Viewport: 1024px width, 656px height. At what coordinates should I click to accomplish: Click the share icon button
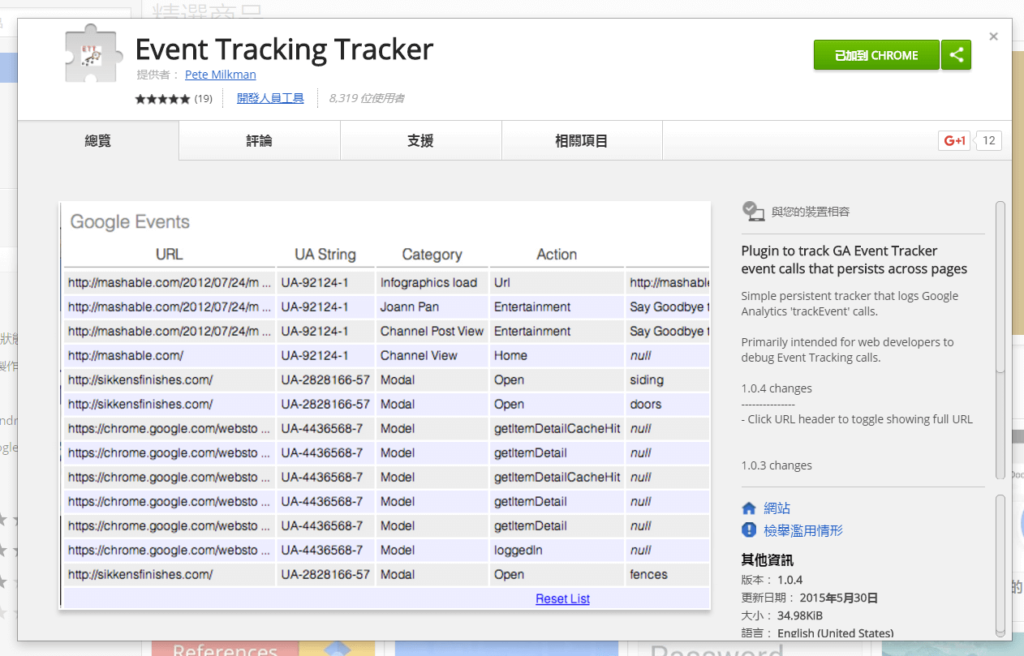(x=956, y=55)
